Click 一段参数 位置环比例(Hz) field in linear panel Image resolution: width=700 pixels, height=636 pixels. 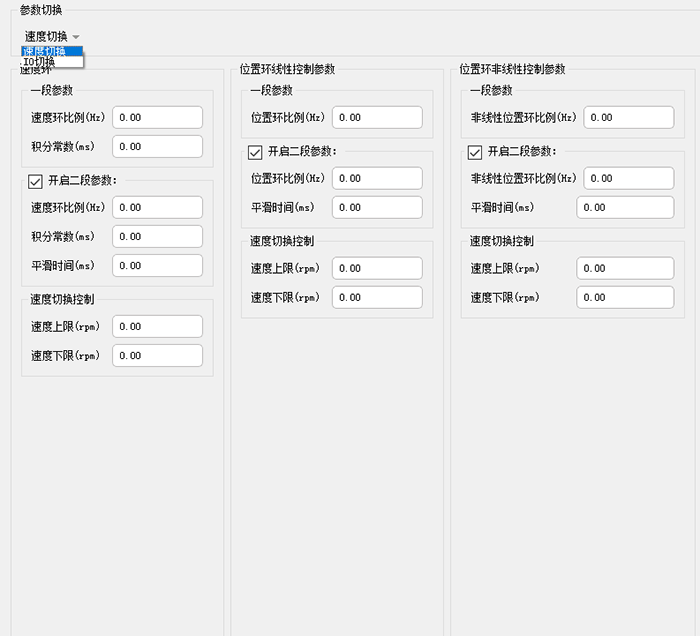377,118
